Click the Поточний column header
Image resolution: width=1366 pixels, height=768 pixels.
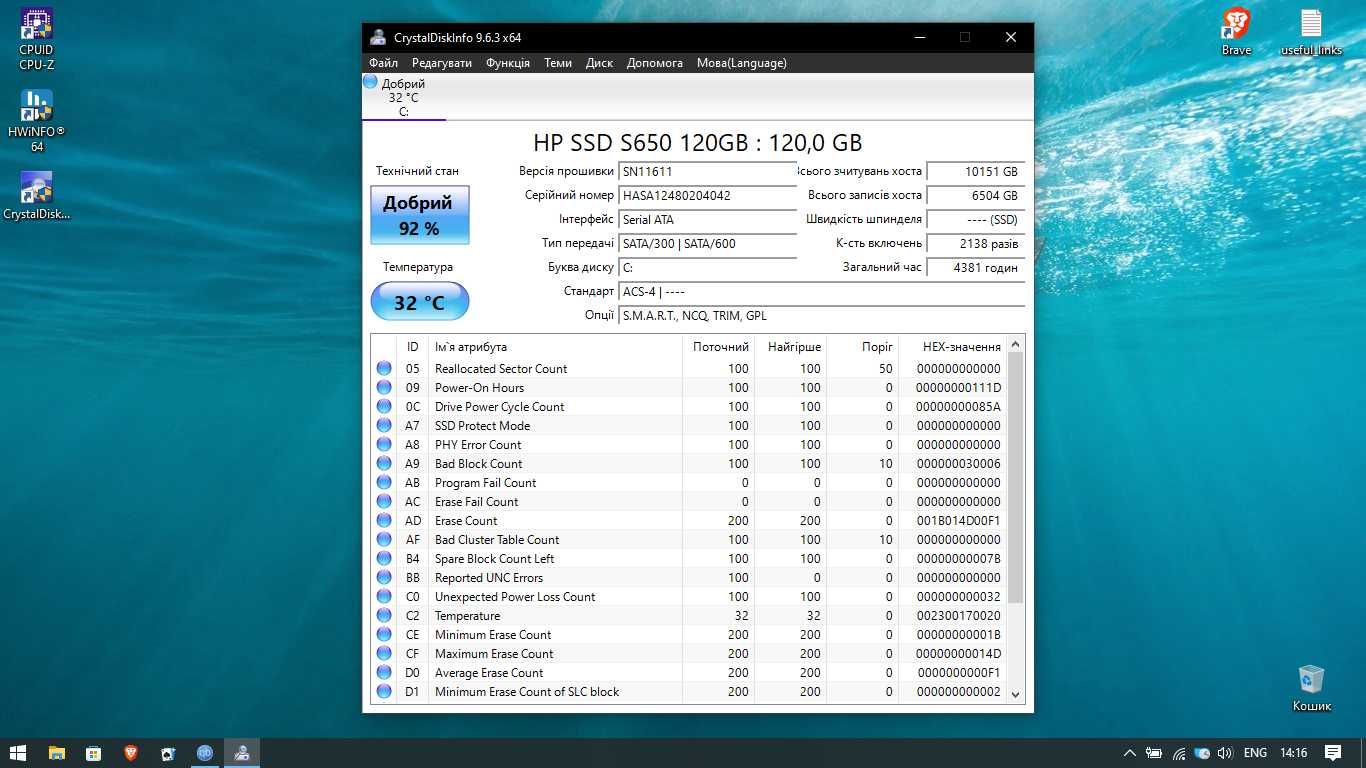click(719, 347)
